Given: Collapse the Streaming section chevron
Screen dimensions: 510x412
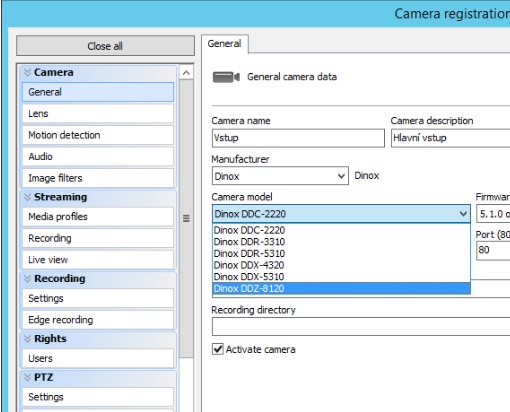Looking at the screenshot, I should [27, 197].
